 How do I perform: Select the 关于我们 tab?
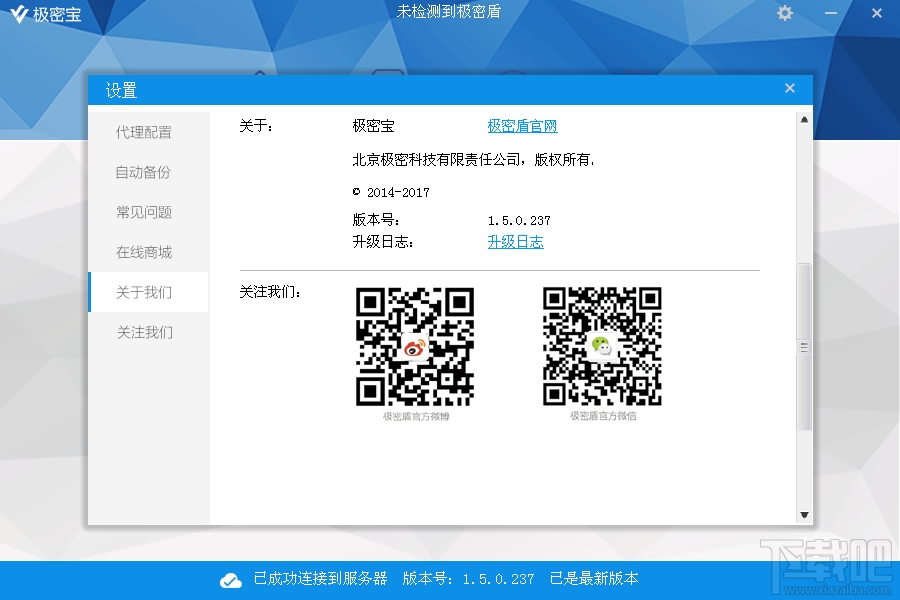[149, 292]
